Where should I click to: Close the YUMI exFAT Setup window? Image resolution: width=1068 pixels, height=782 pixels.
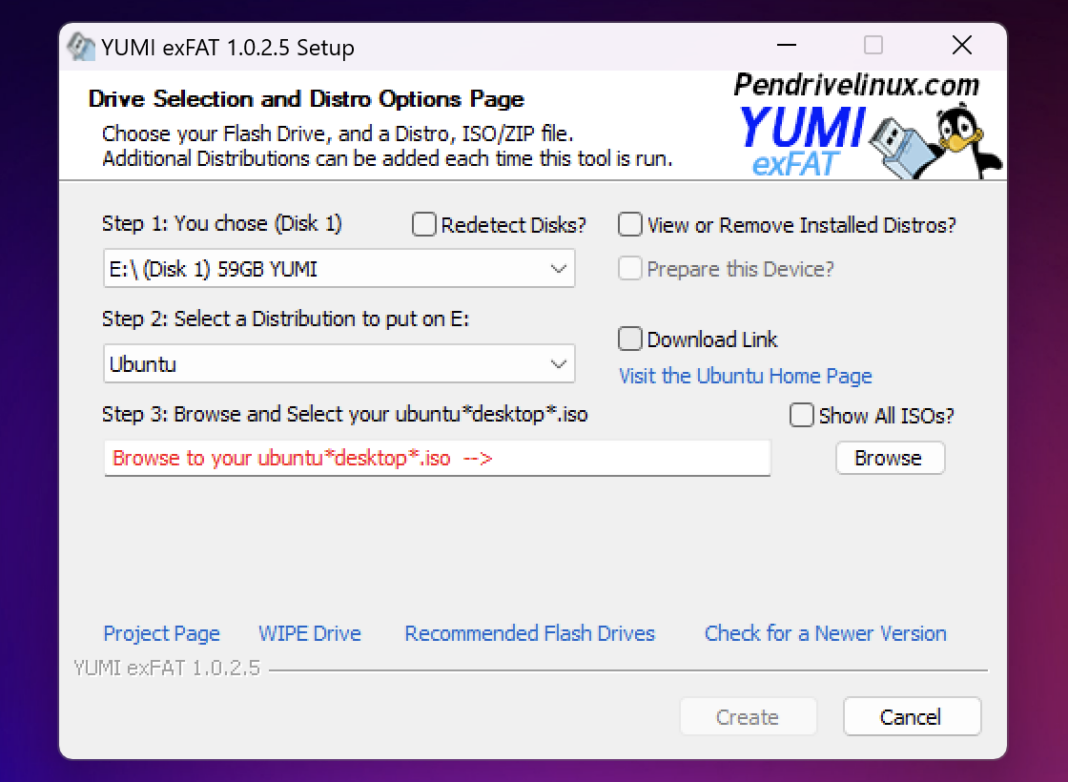click(962, 46)
